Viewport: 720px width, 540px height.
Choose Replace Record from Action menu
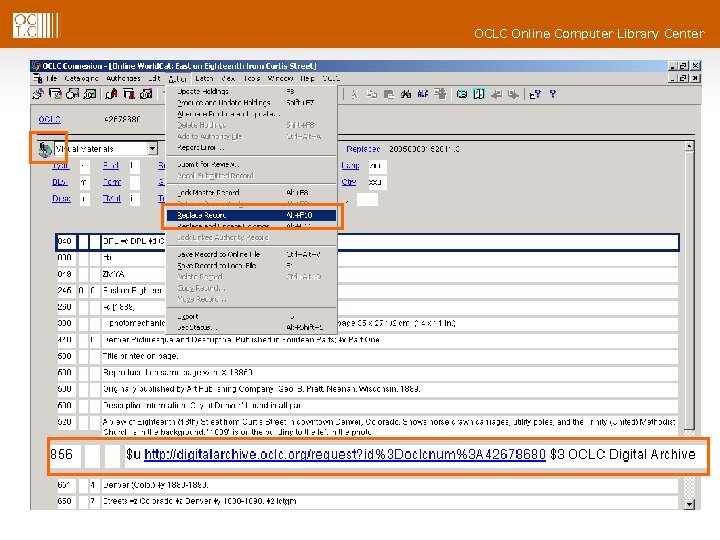[x=251, y=215]
